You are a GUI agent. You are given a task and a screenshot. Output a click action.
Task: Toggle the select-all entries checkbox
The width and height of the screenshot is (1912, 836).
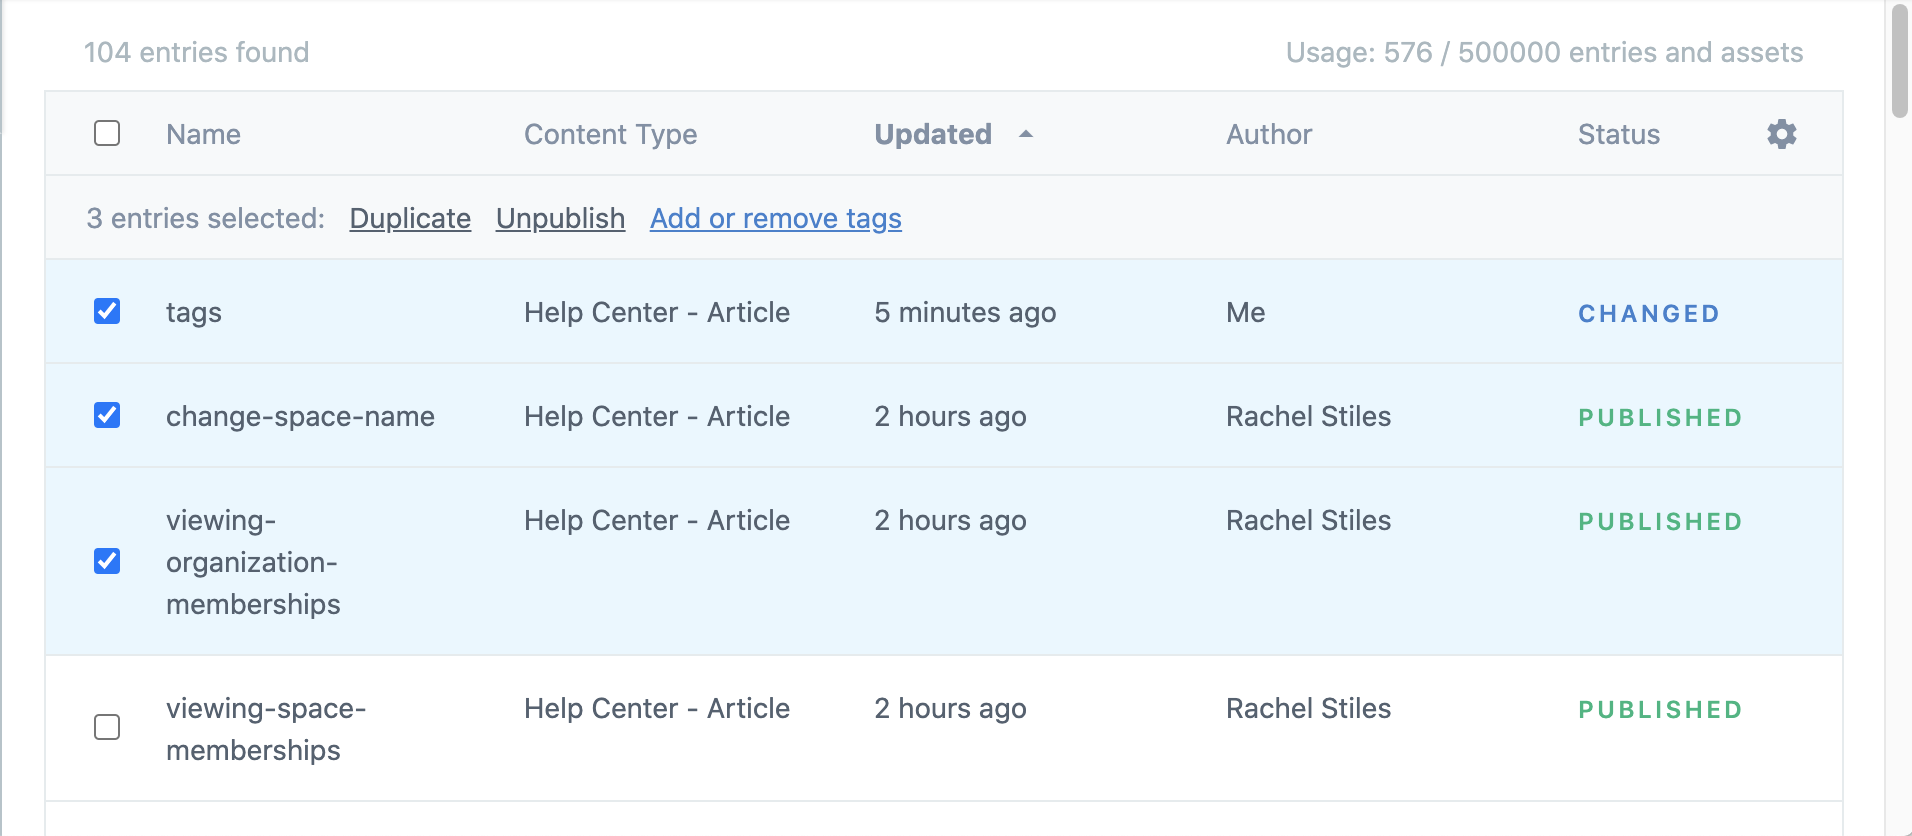pyautogui.click(x=107, y=133)
